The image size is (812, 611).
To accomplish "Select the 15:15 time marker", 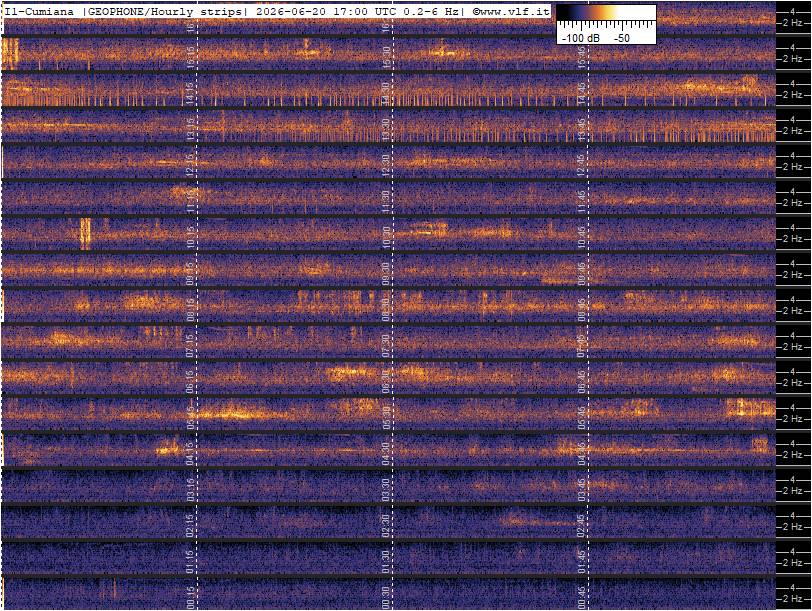I will [190, 57].
